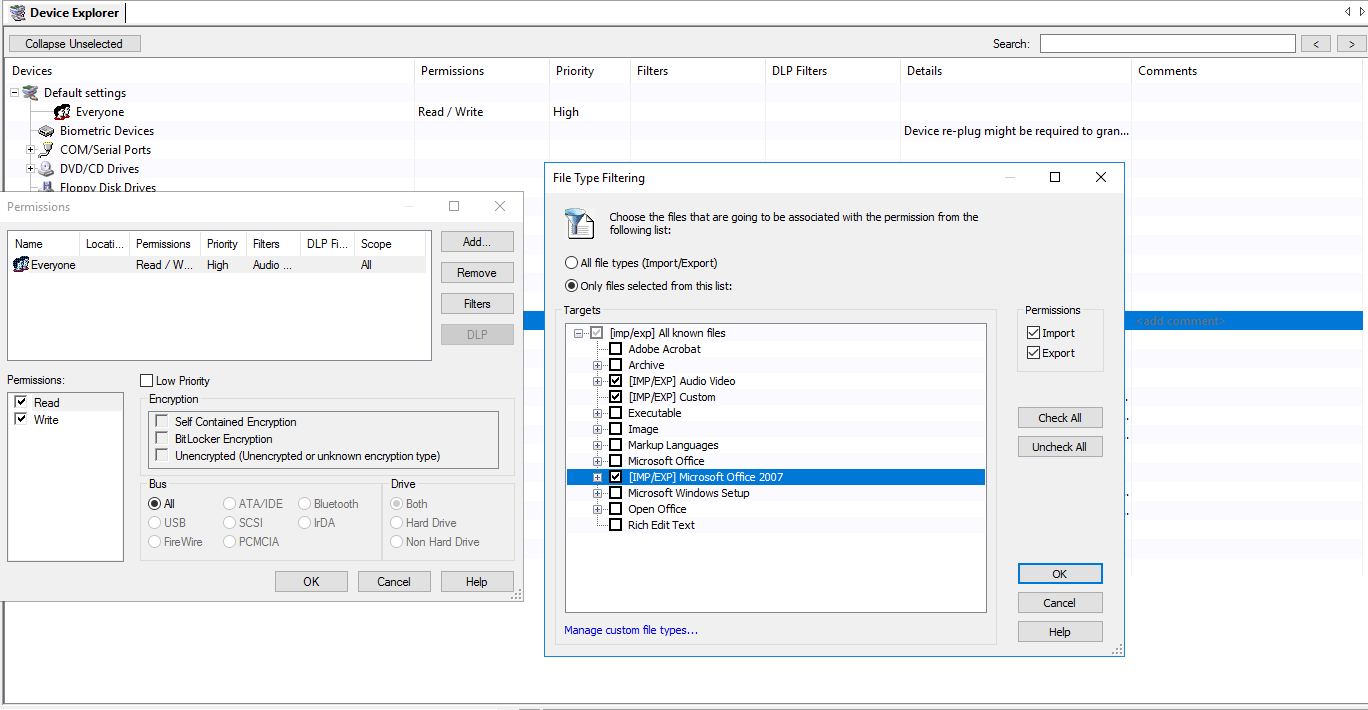Expand the Archive file type node
The image size is (1368, 710).
pyautogui.click(x=597, y=365)
